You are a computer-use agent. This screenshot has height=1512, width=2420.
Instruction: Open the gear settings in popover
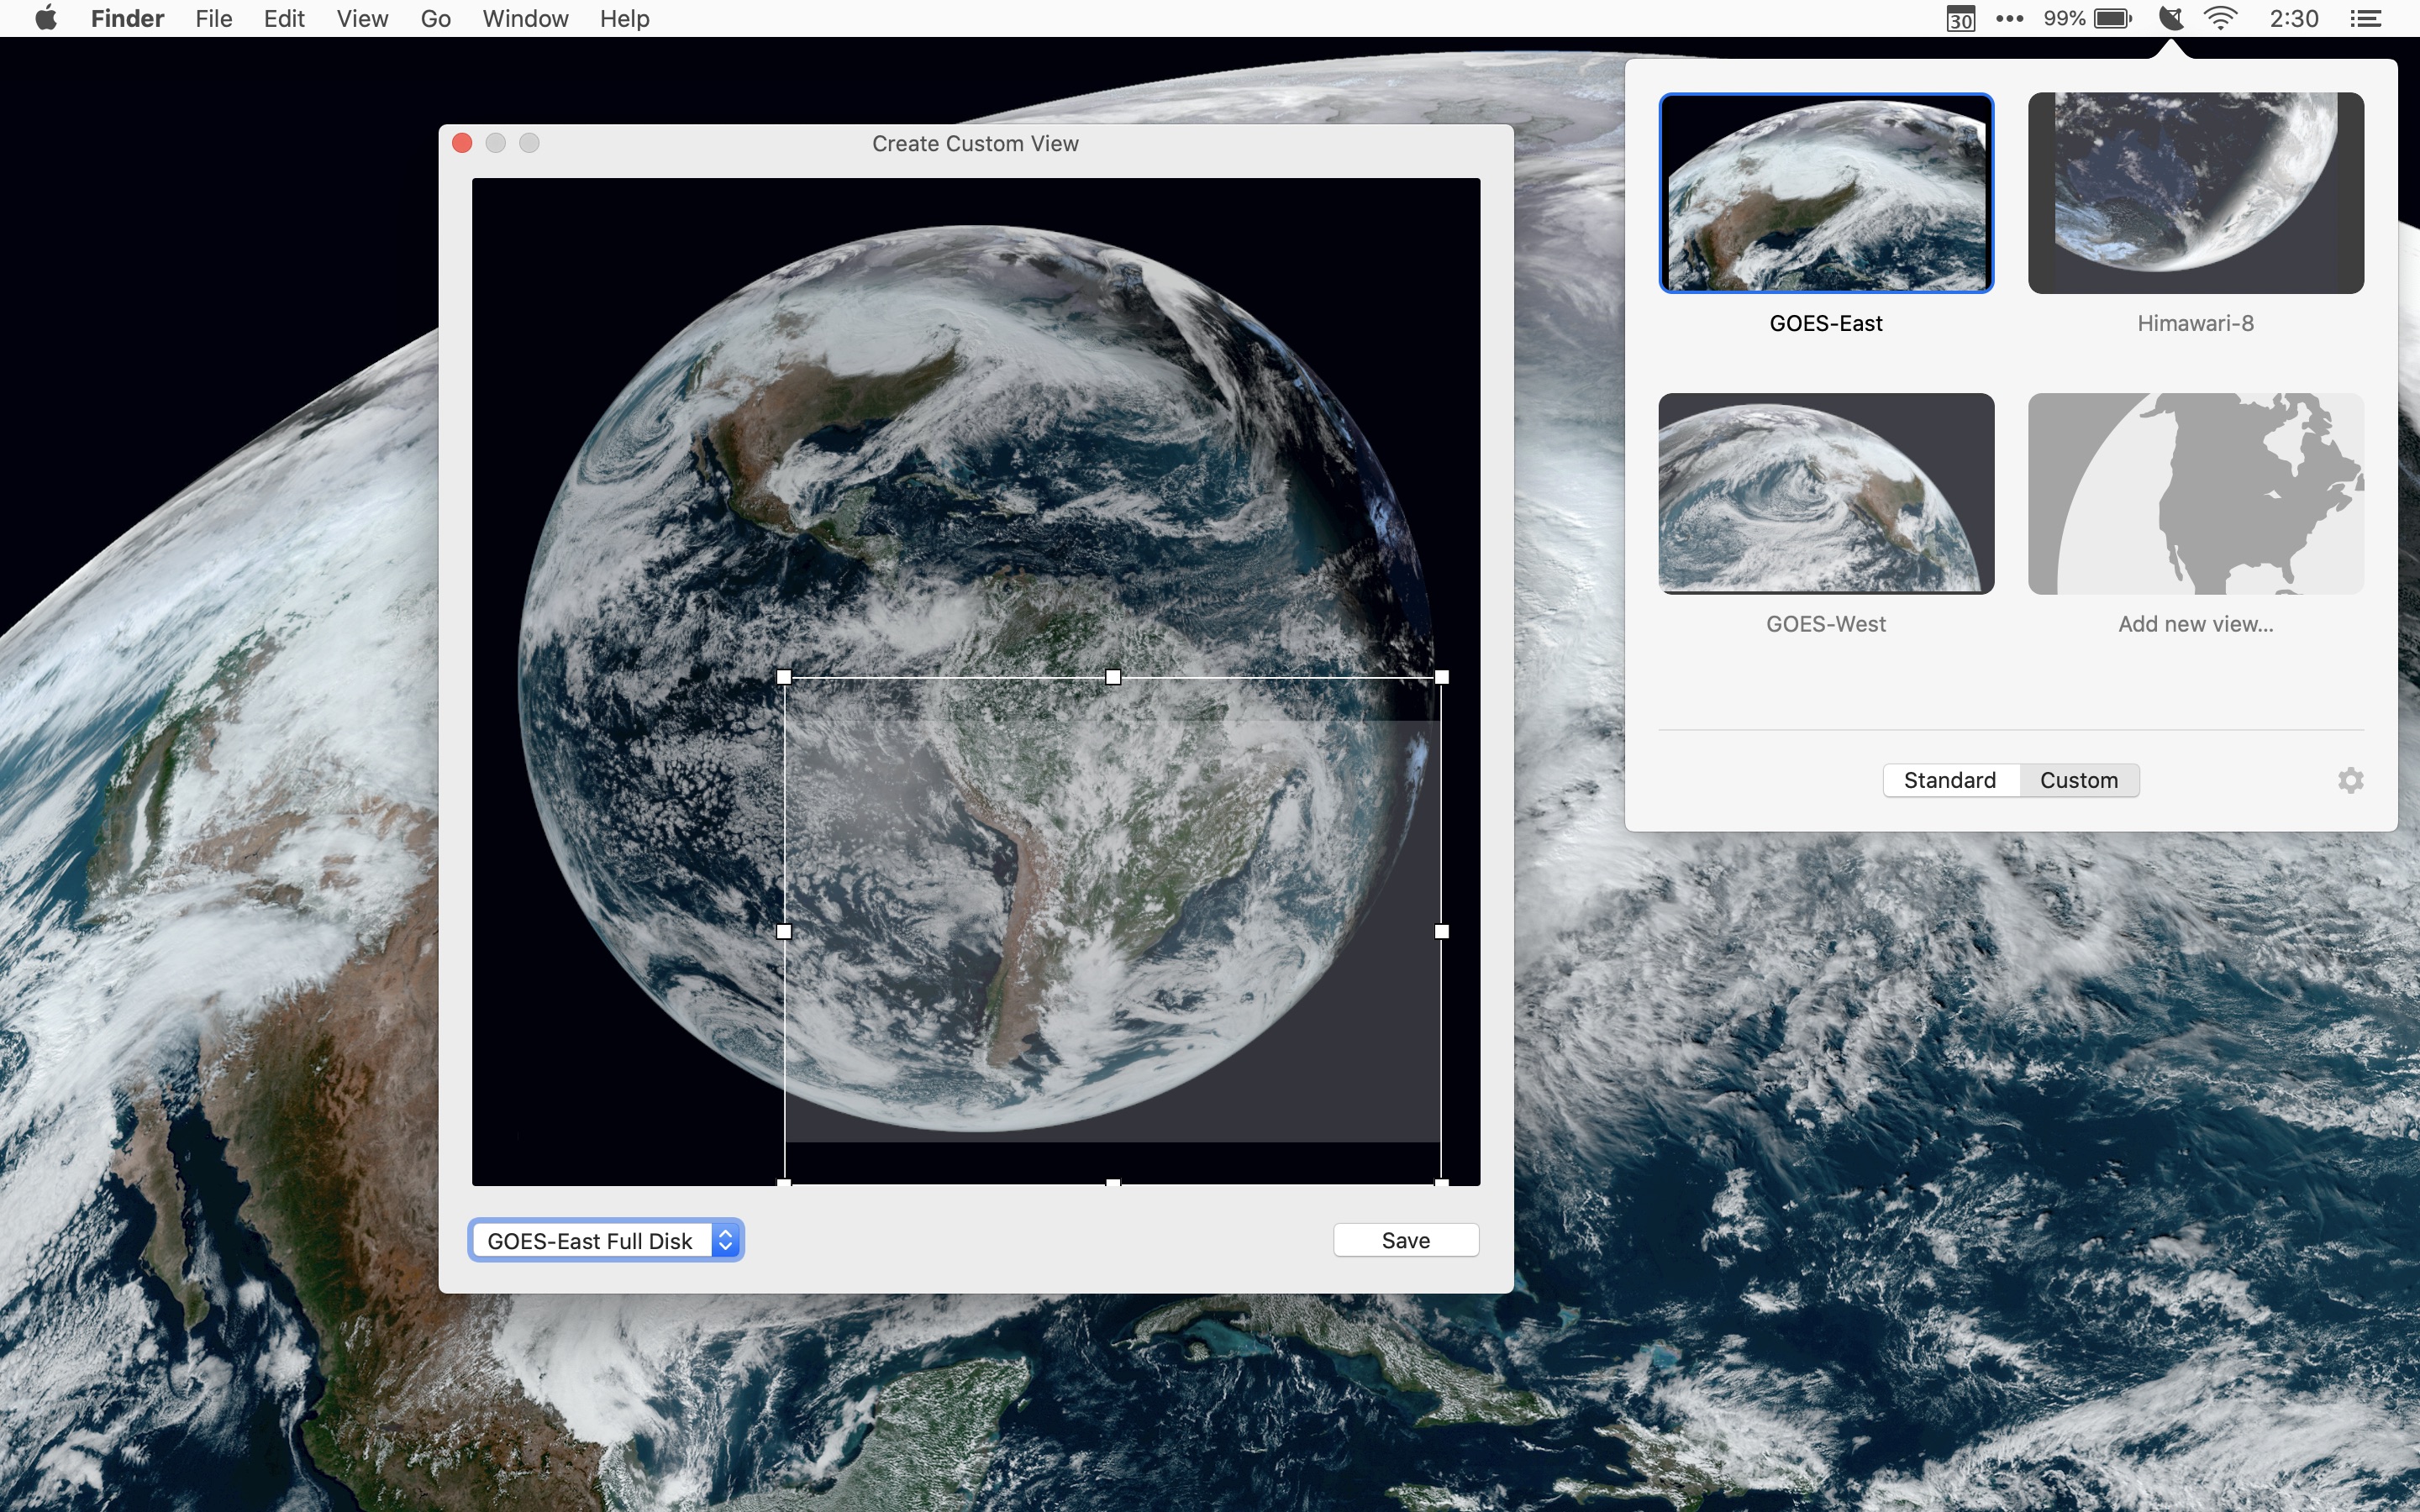(2350, 780)
